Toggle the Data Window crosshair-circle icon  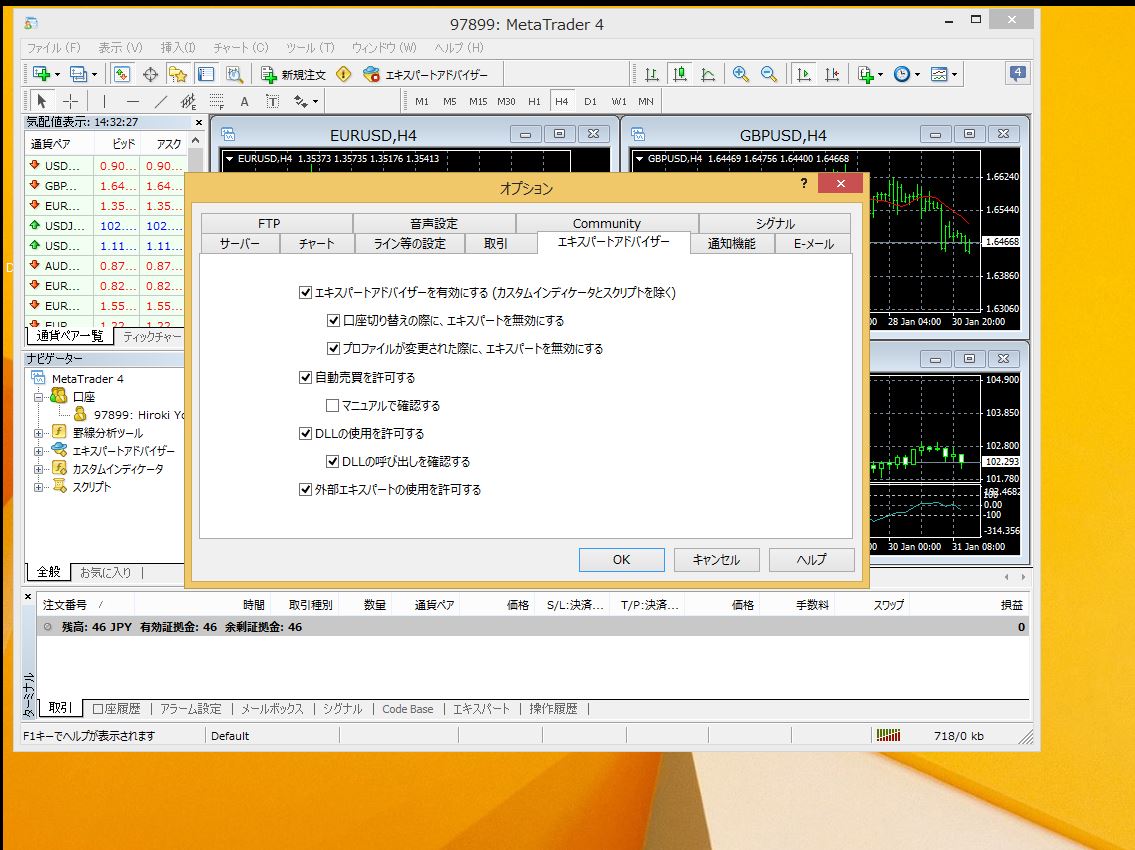(x=150, y=74)
